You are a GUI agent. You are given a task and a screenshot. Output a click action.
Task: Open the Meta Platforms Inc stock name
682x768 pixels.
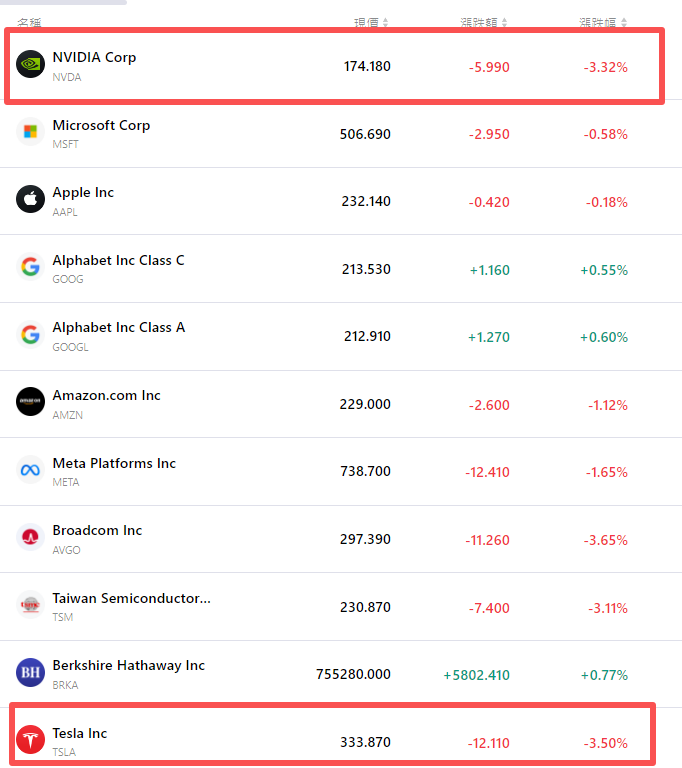pyautogui.click(x=114, y=463)
